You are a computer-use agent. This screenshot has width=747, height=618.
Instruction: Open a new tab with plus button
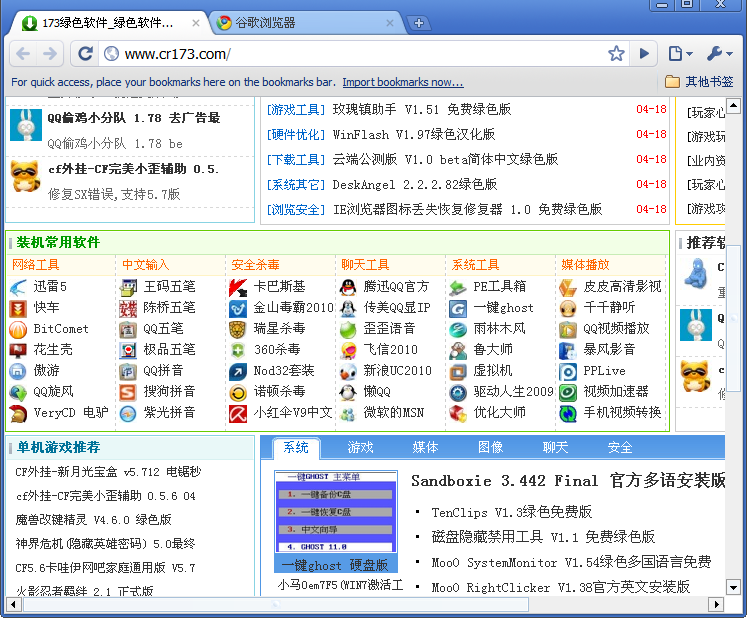coord(419,23)
